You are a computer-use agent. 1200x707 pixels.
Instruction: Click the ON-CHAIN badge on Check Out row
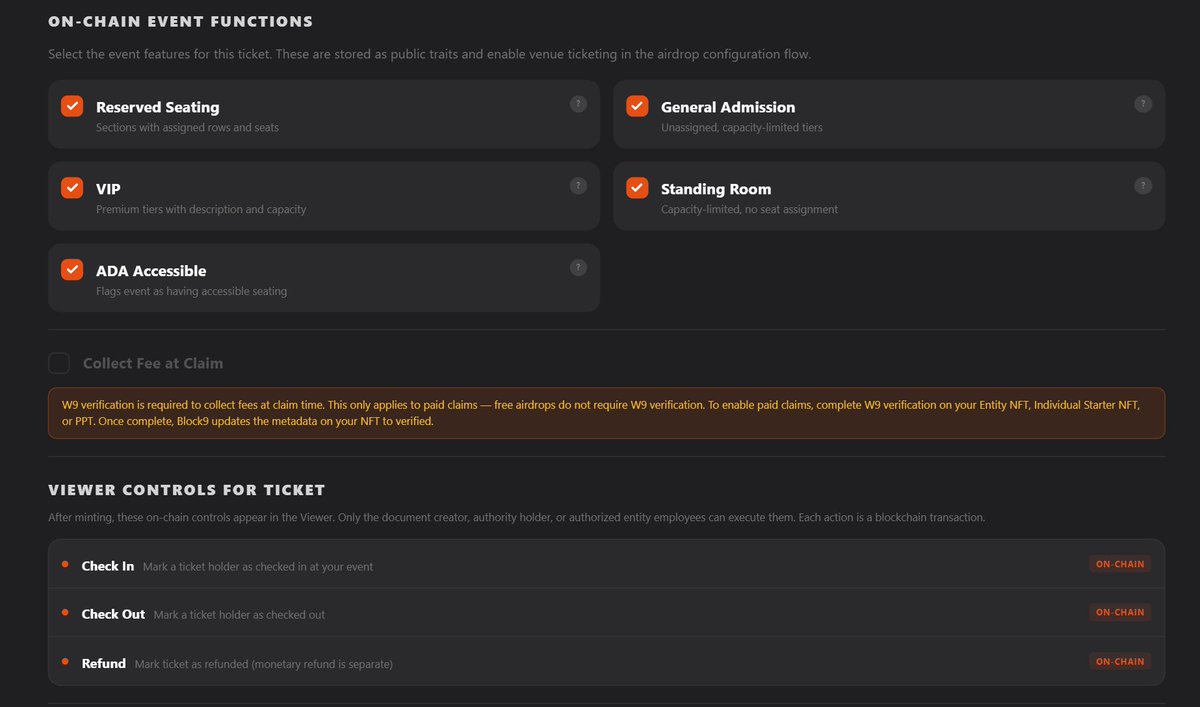click(x=1119, y=612)
